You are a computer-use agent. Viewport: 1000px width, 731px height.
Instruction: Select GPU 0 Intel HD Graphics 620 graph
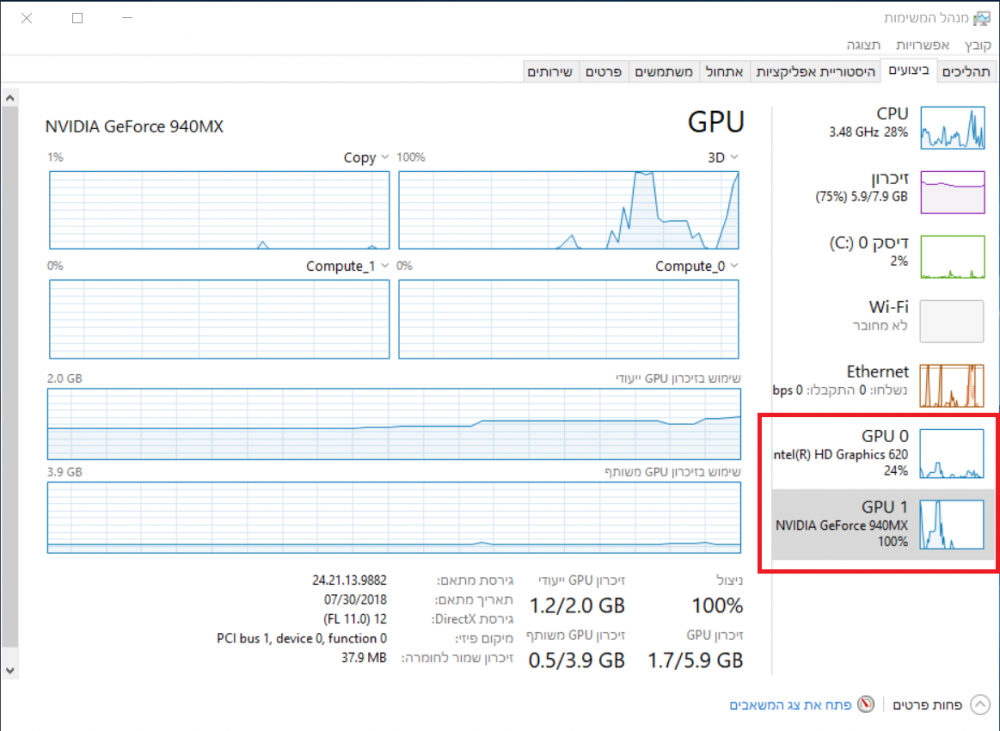tap(952, 454)
